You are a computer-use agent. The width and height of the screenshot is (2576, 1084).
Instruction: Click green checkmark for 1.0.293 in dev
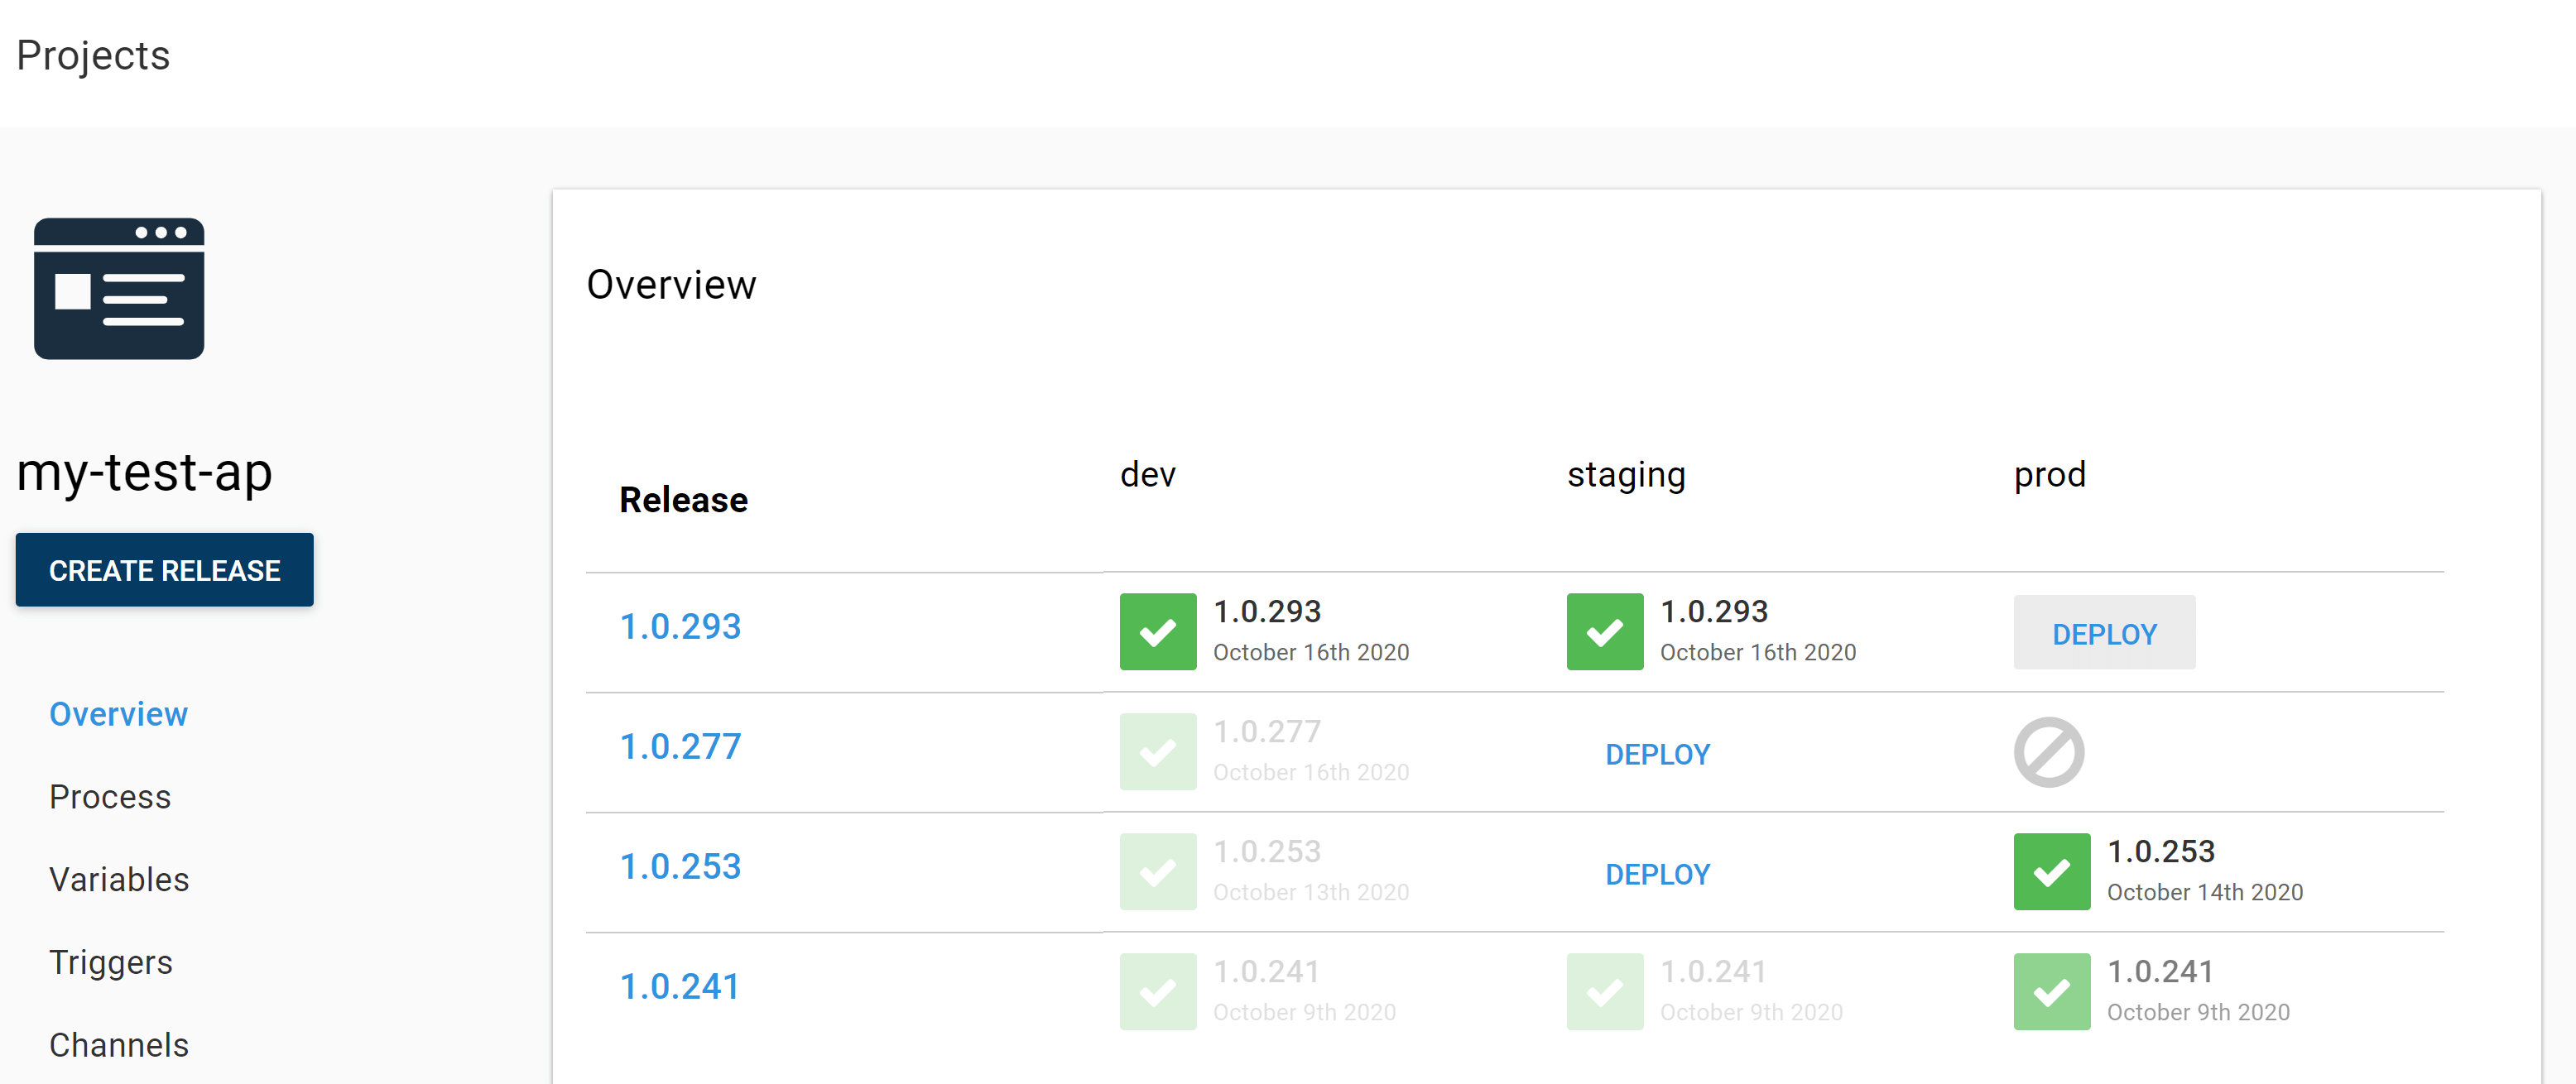coord(1158,632)
